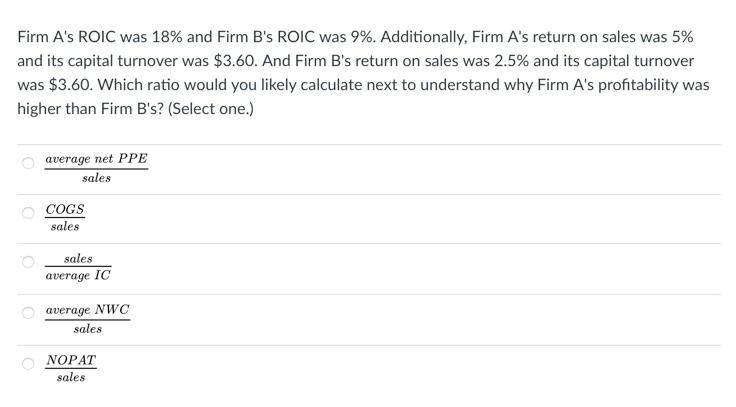Choose the COGS over sales radio button
The width and height of the screenshot is (736, 407).
point(28,213)
